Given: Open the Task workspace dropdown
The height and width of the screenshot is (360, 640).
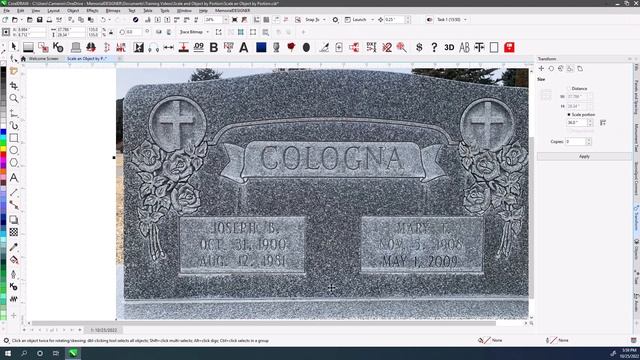Looking at the screenshot, I should (x=465, y=20).
